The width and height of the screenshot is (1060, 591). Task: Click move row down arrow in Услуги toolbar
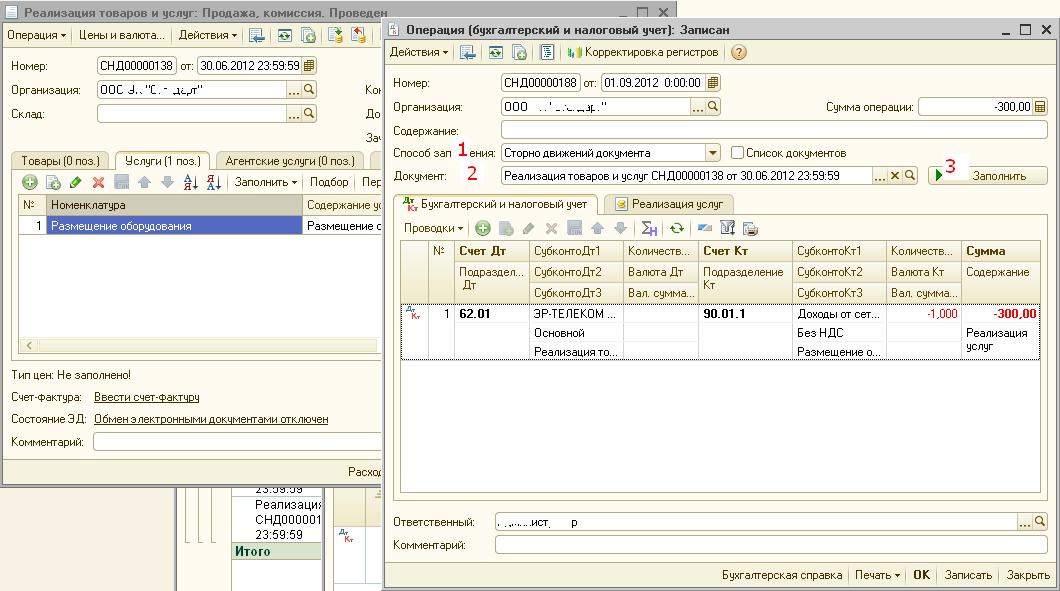coord(168,182)
